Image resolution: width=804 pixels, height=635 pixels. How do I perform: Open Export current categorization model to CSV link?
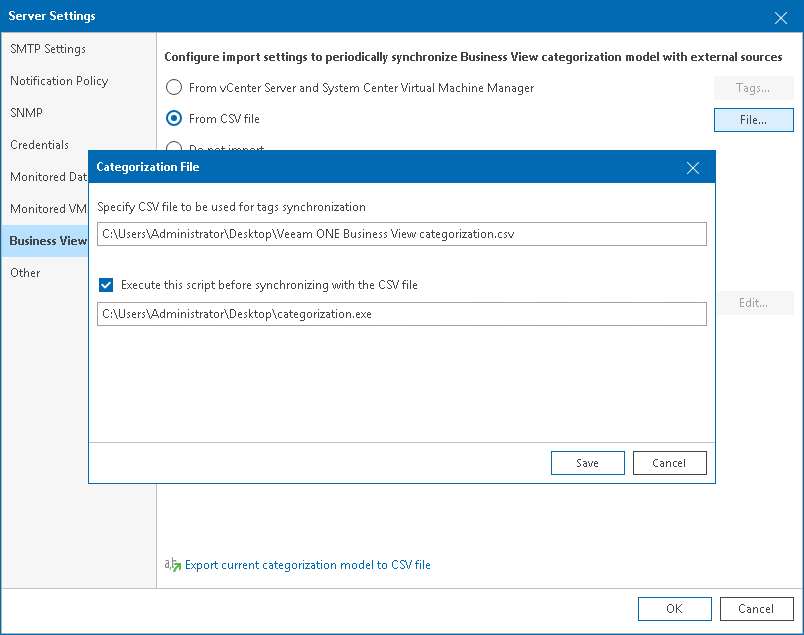[308, 565]
